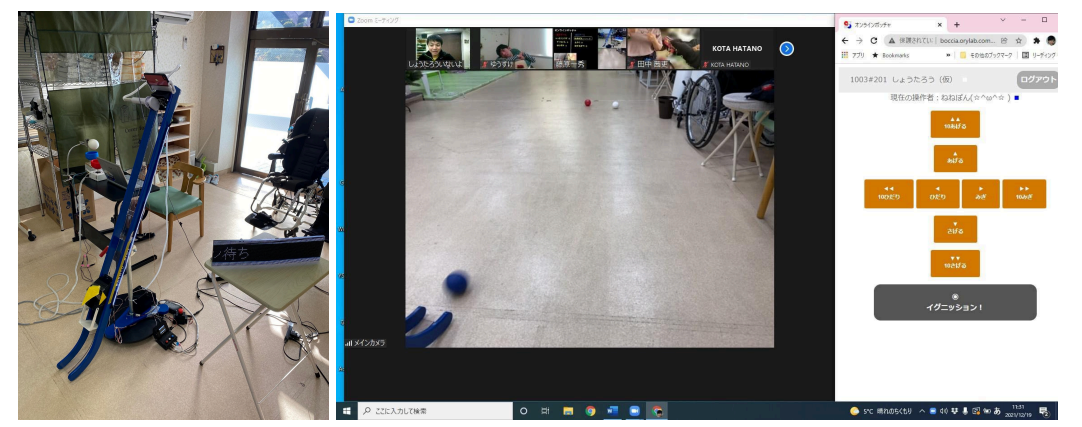Show more Zoom participants with the arrow
The height and width of the screenshot is (427, 1082).
coord(787,48)
